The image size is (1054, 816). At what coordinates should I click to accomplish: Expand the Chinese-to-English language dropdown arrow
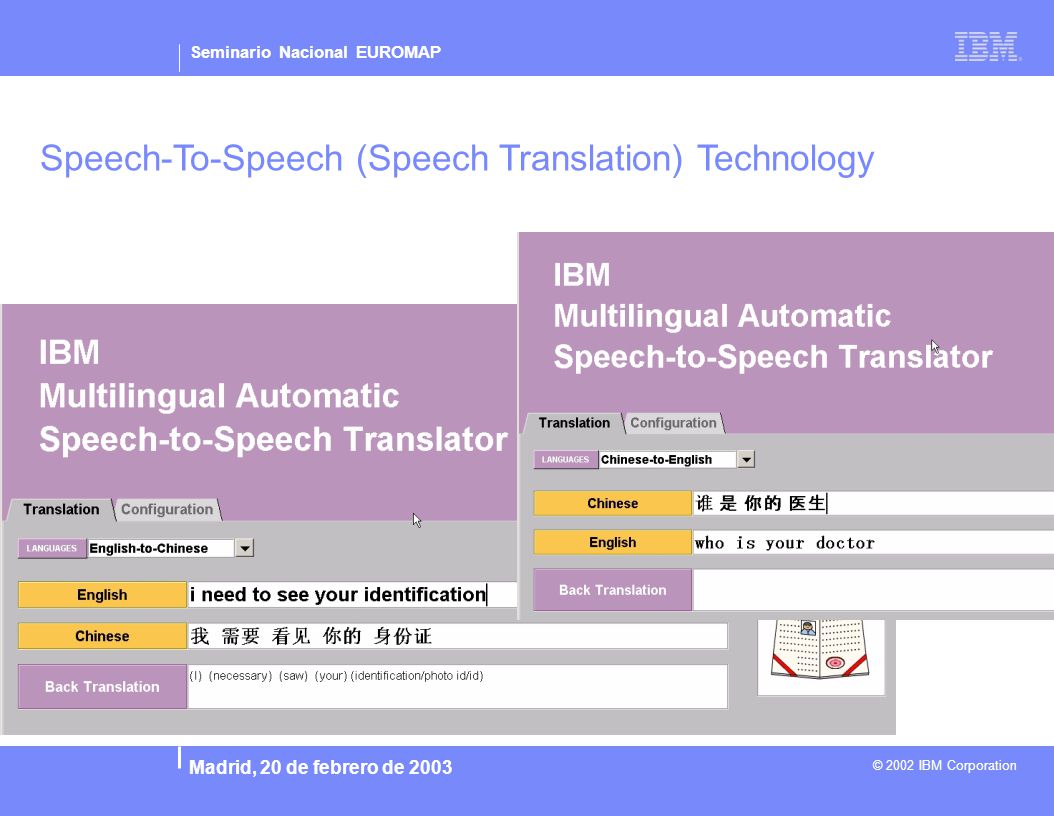coord(746,460)
